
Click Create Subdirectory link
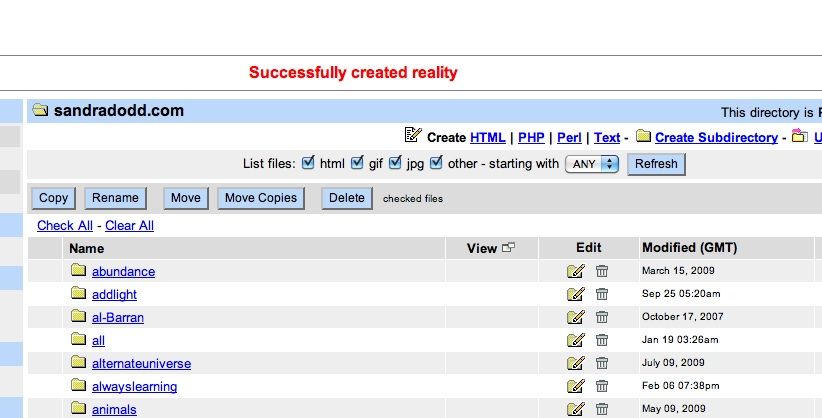tap(716, 137)
